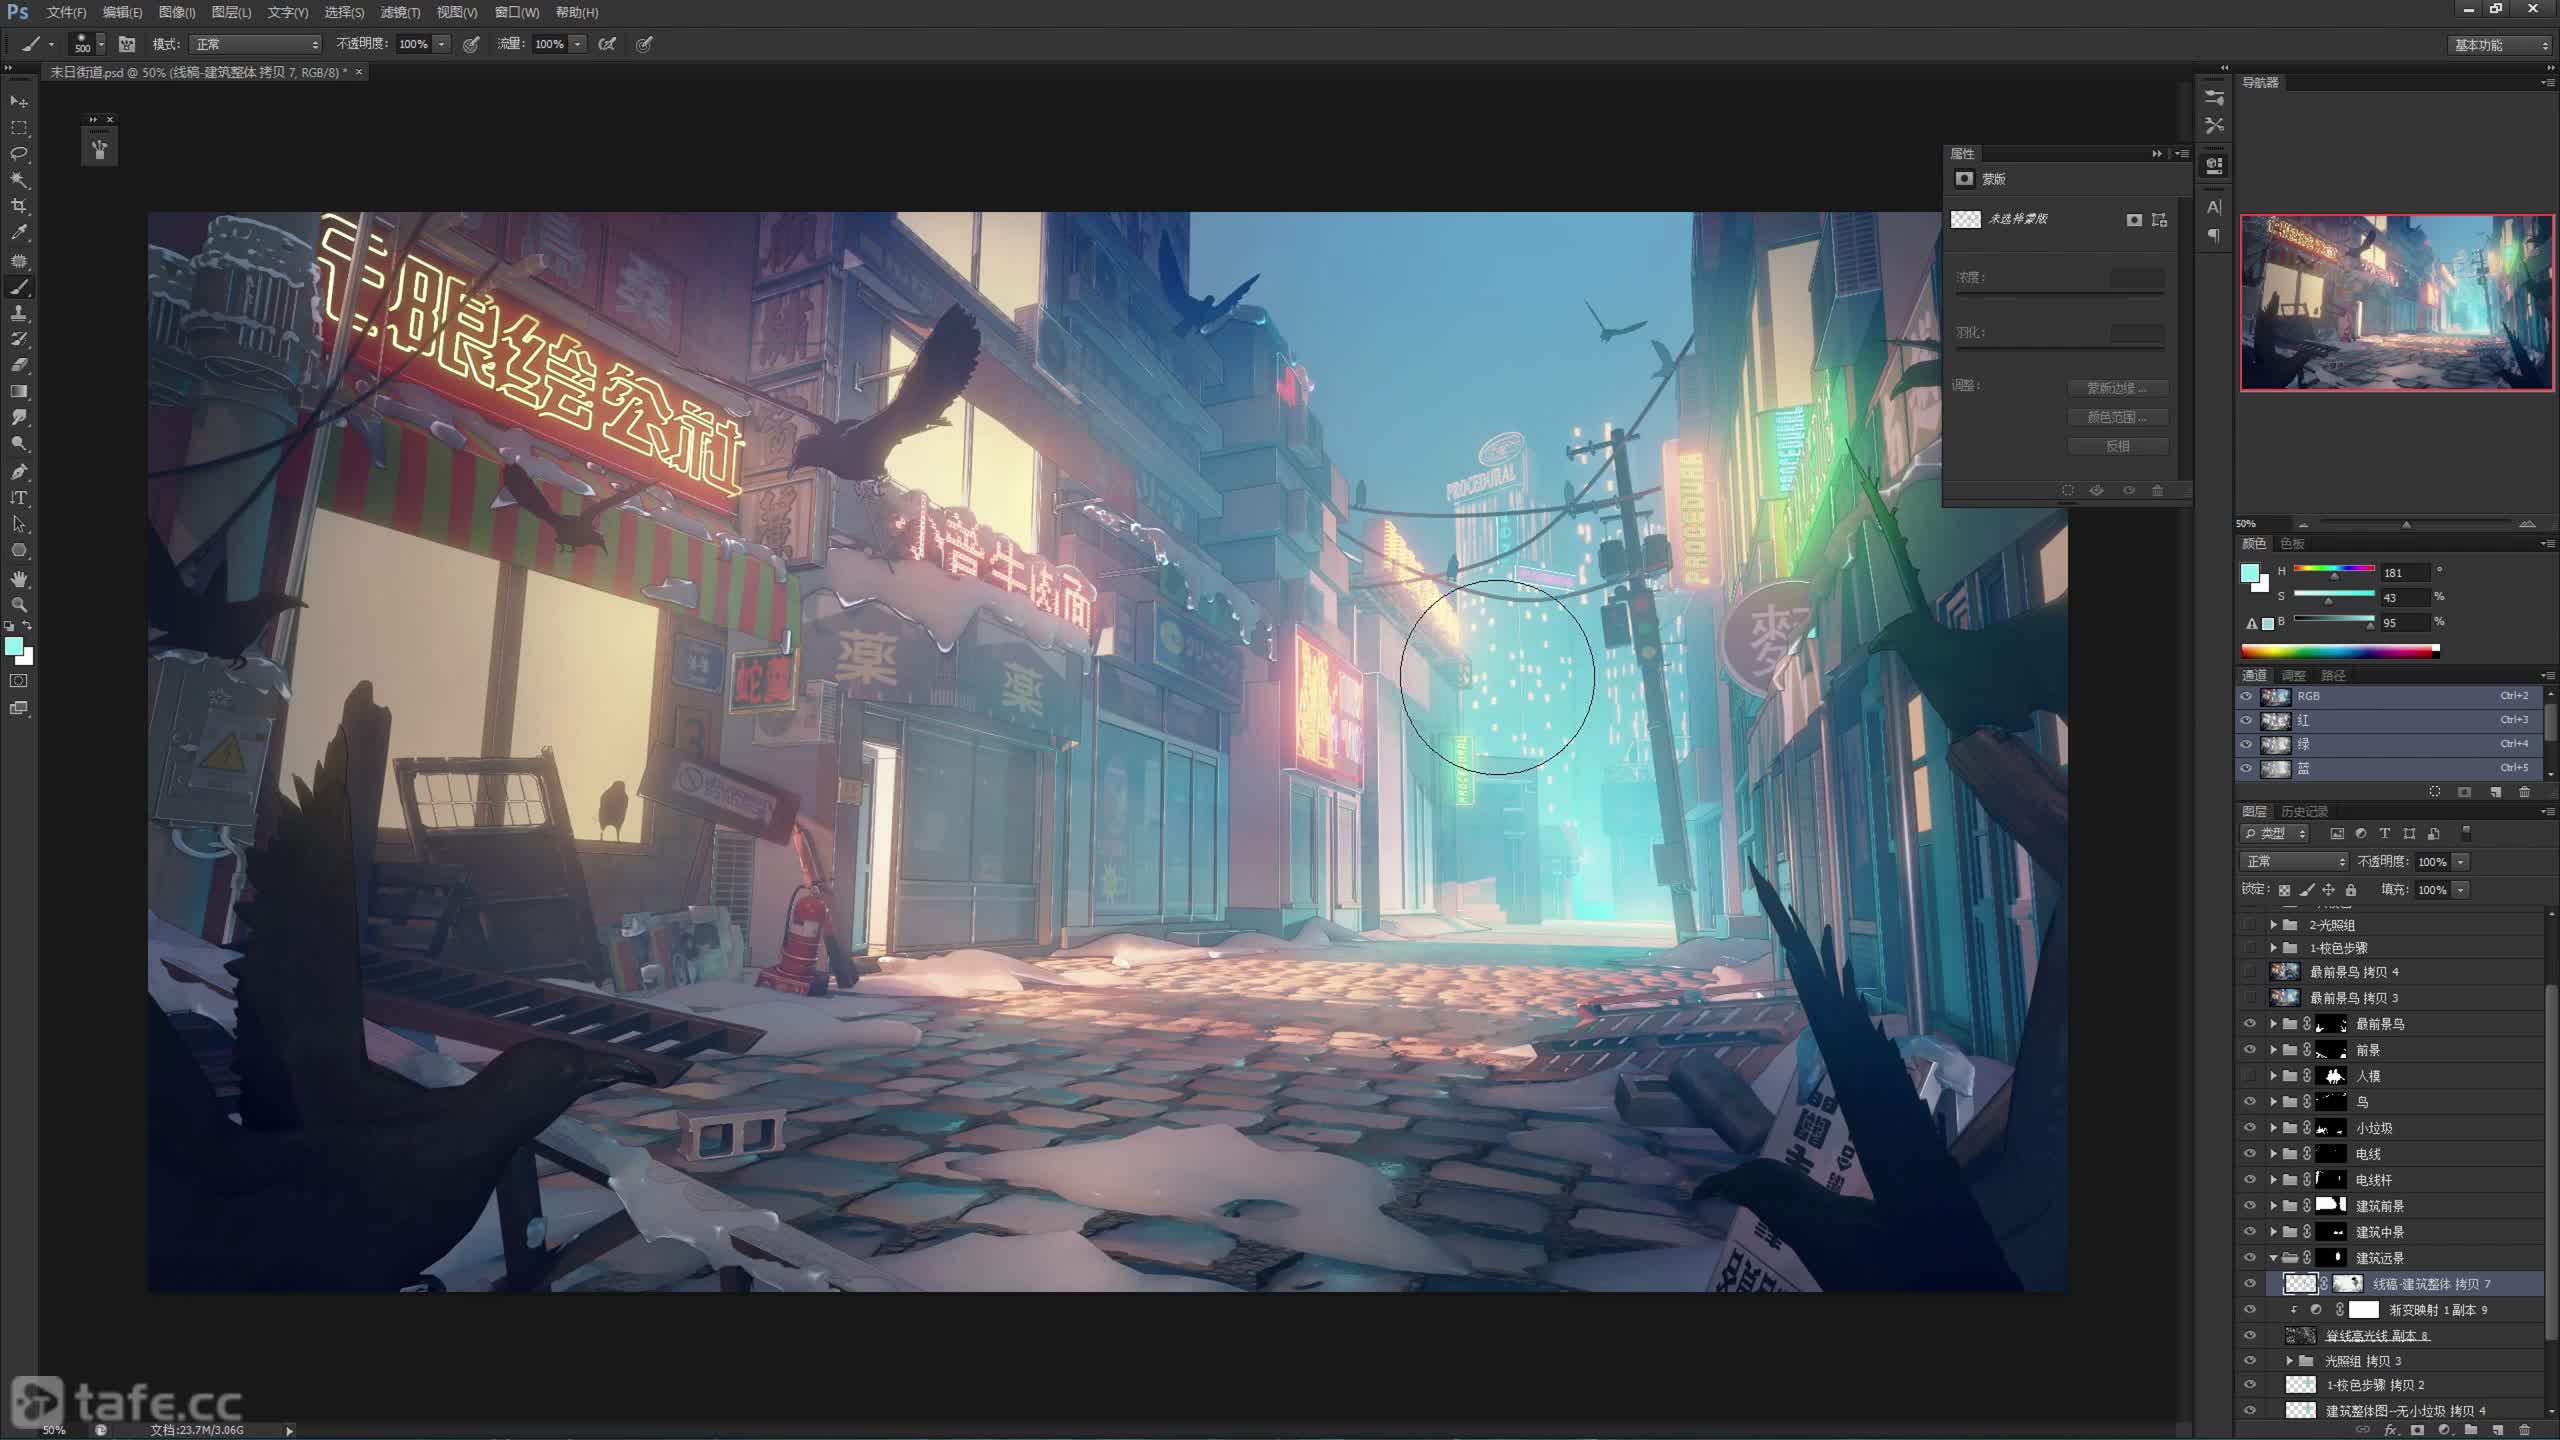Hide the 电线杆 group layer

[x=2250, y=1180]
